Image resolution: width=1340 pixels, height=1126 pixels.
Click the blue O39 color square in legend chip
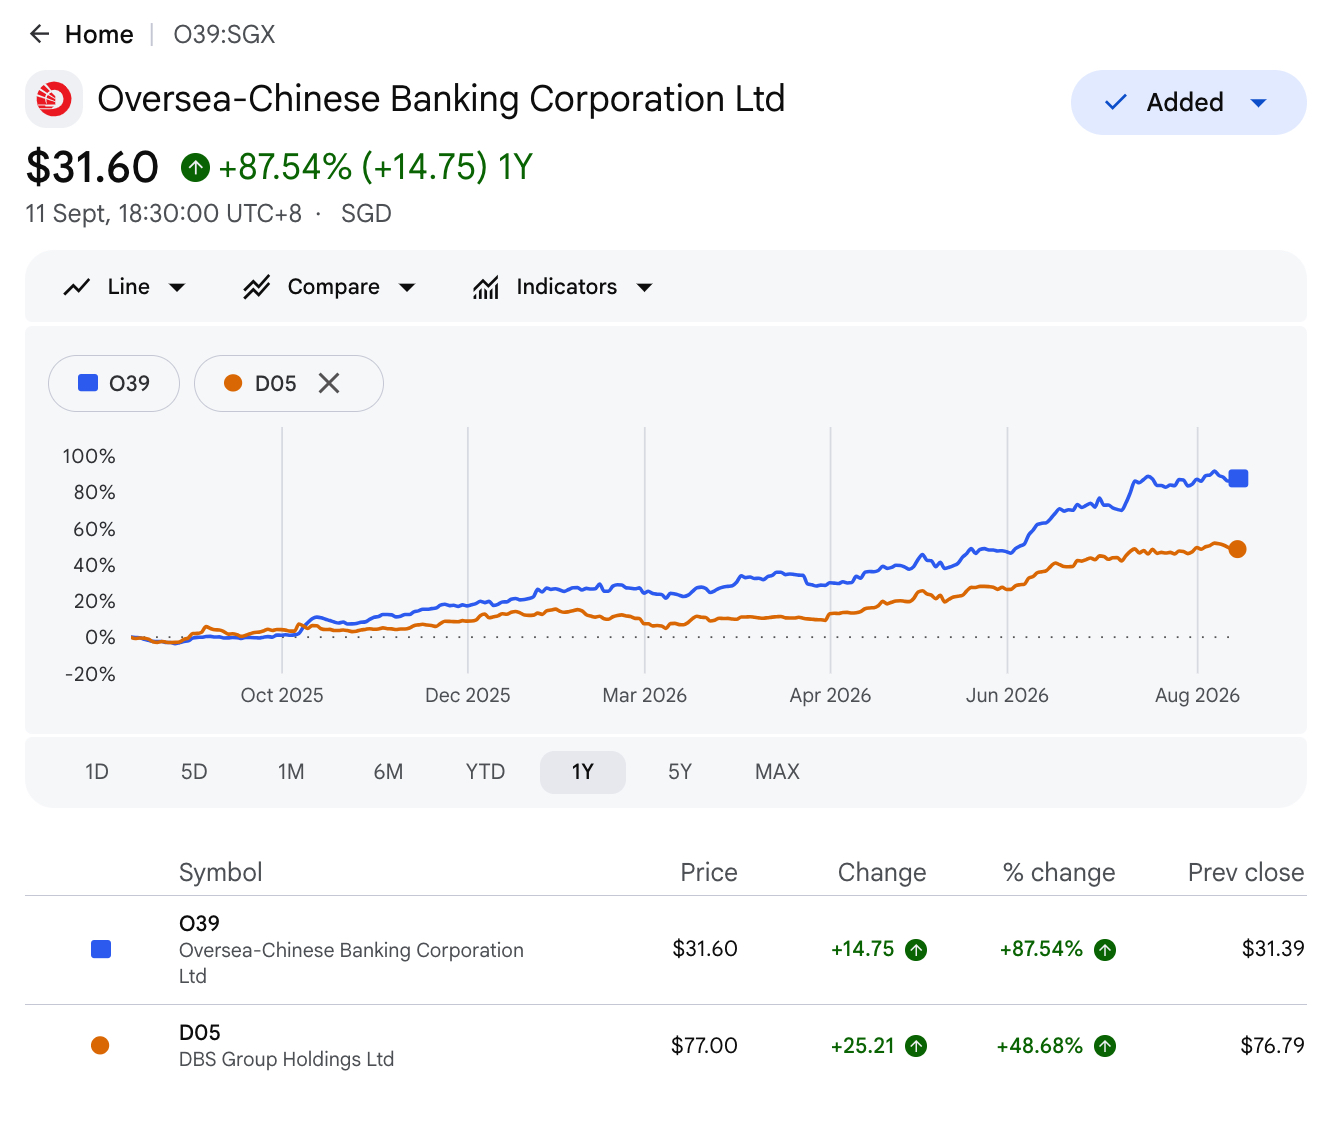point(88,383)
